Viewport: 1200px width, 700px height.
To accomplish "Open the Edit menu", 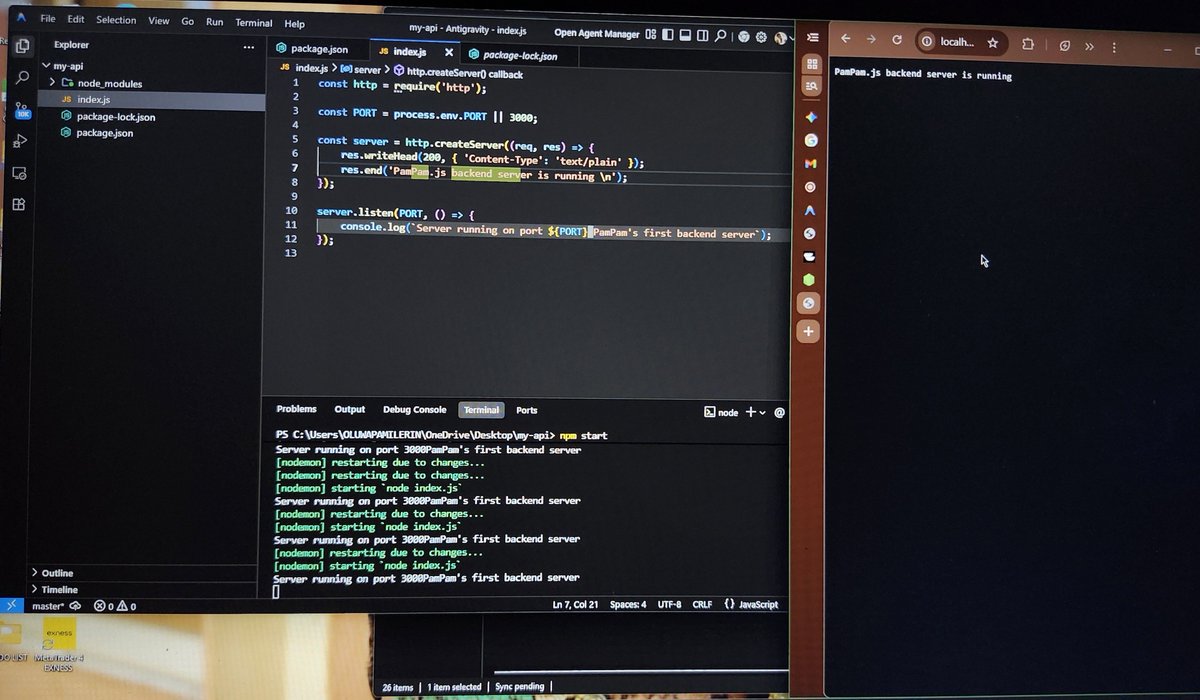I will pos(76,19).
